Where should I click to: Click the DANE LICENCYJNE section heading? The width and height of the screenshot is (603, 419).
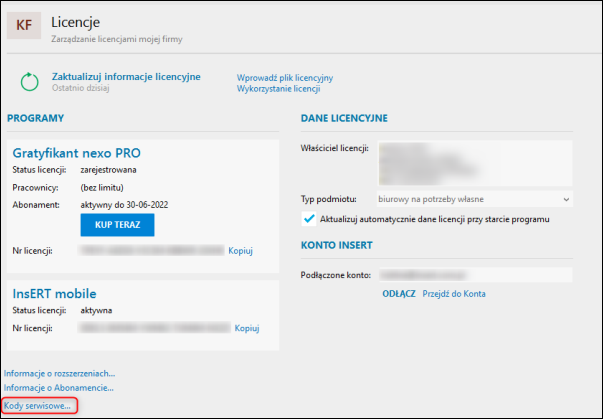(x=344, y=118)
